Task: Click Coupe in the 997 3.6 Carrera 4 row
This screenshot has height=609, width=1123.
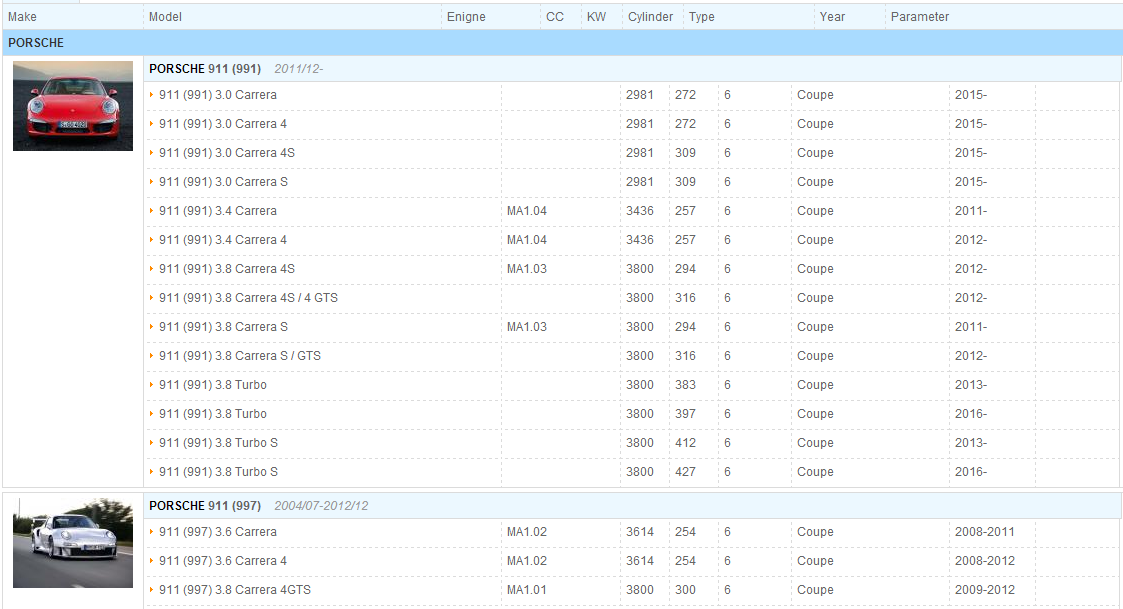Action: pos(815,561)
